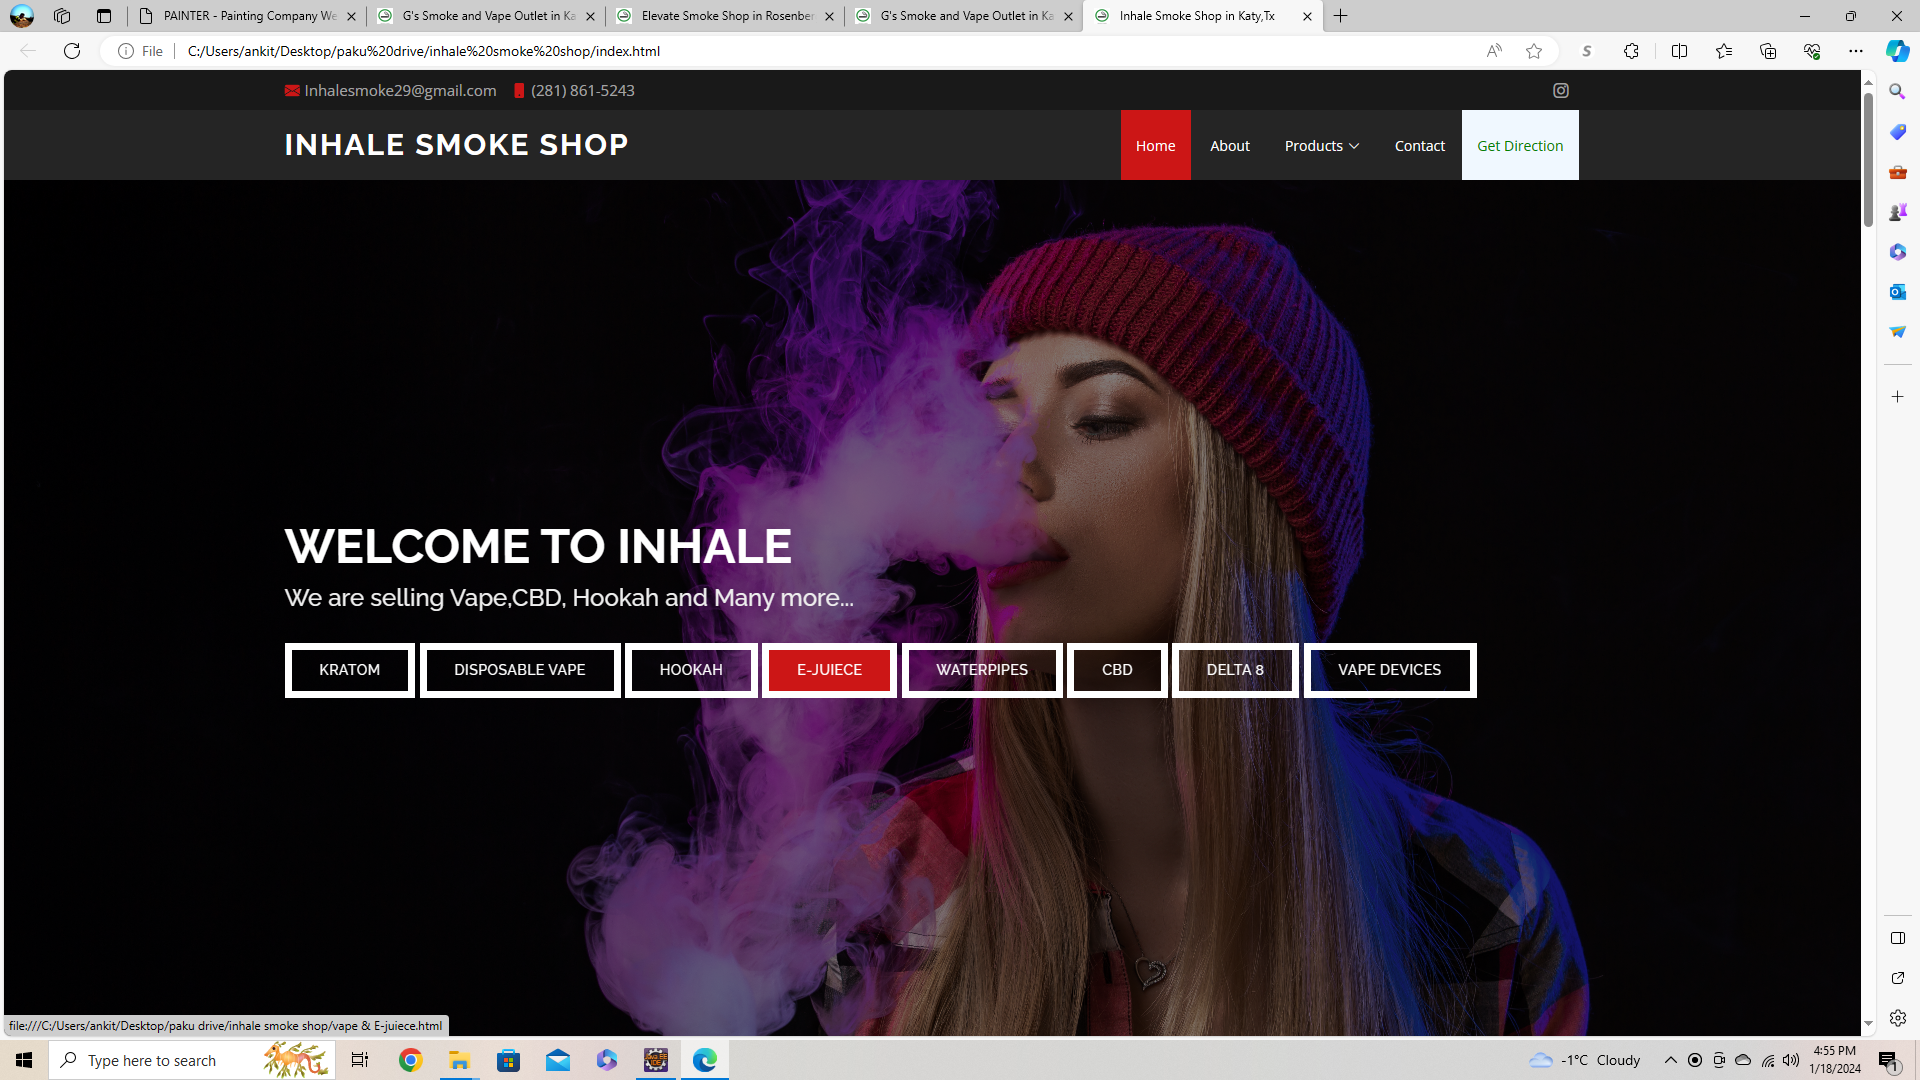This screenshot has width=1920, height=1080.
Task: Toggle the split screen icon in the toolbar
Action: click(x=1679, y=51)
